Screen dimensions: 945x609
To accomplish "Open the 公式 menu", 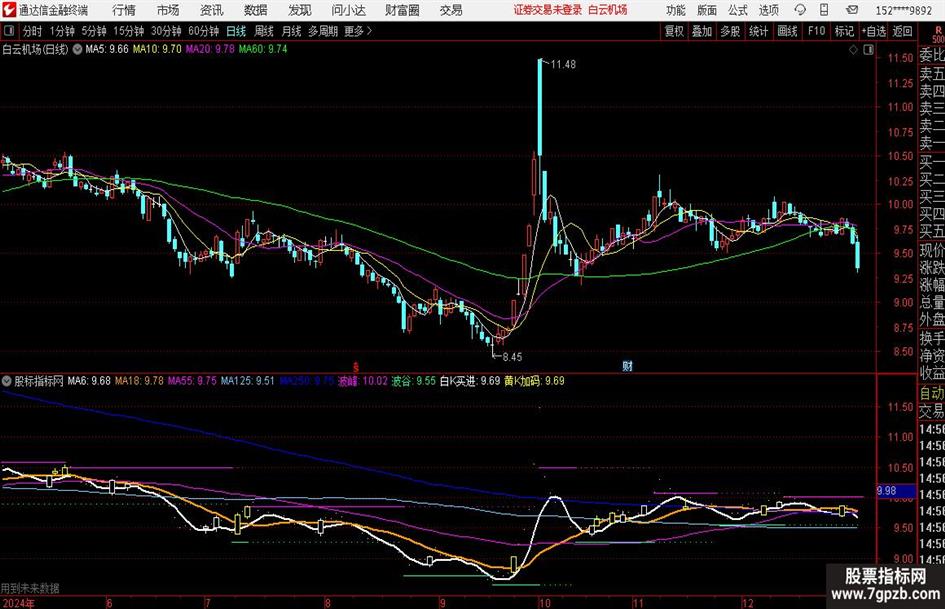I will pyautogui.click(x=737, y=10).
